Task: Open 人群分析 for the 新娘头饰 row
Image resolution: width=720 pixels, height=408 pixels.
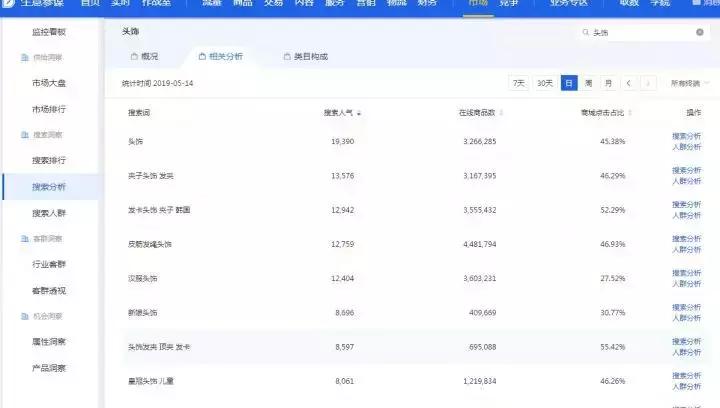Action: tap(686, 318)
